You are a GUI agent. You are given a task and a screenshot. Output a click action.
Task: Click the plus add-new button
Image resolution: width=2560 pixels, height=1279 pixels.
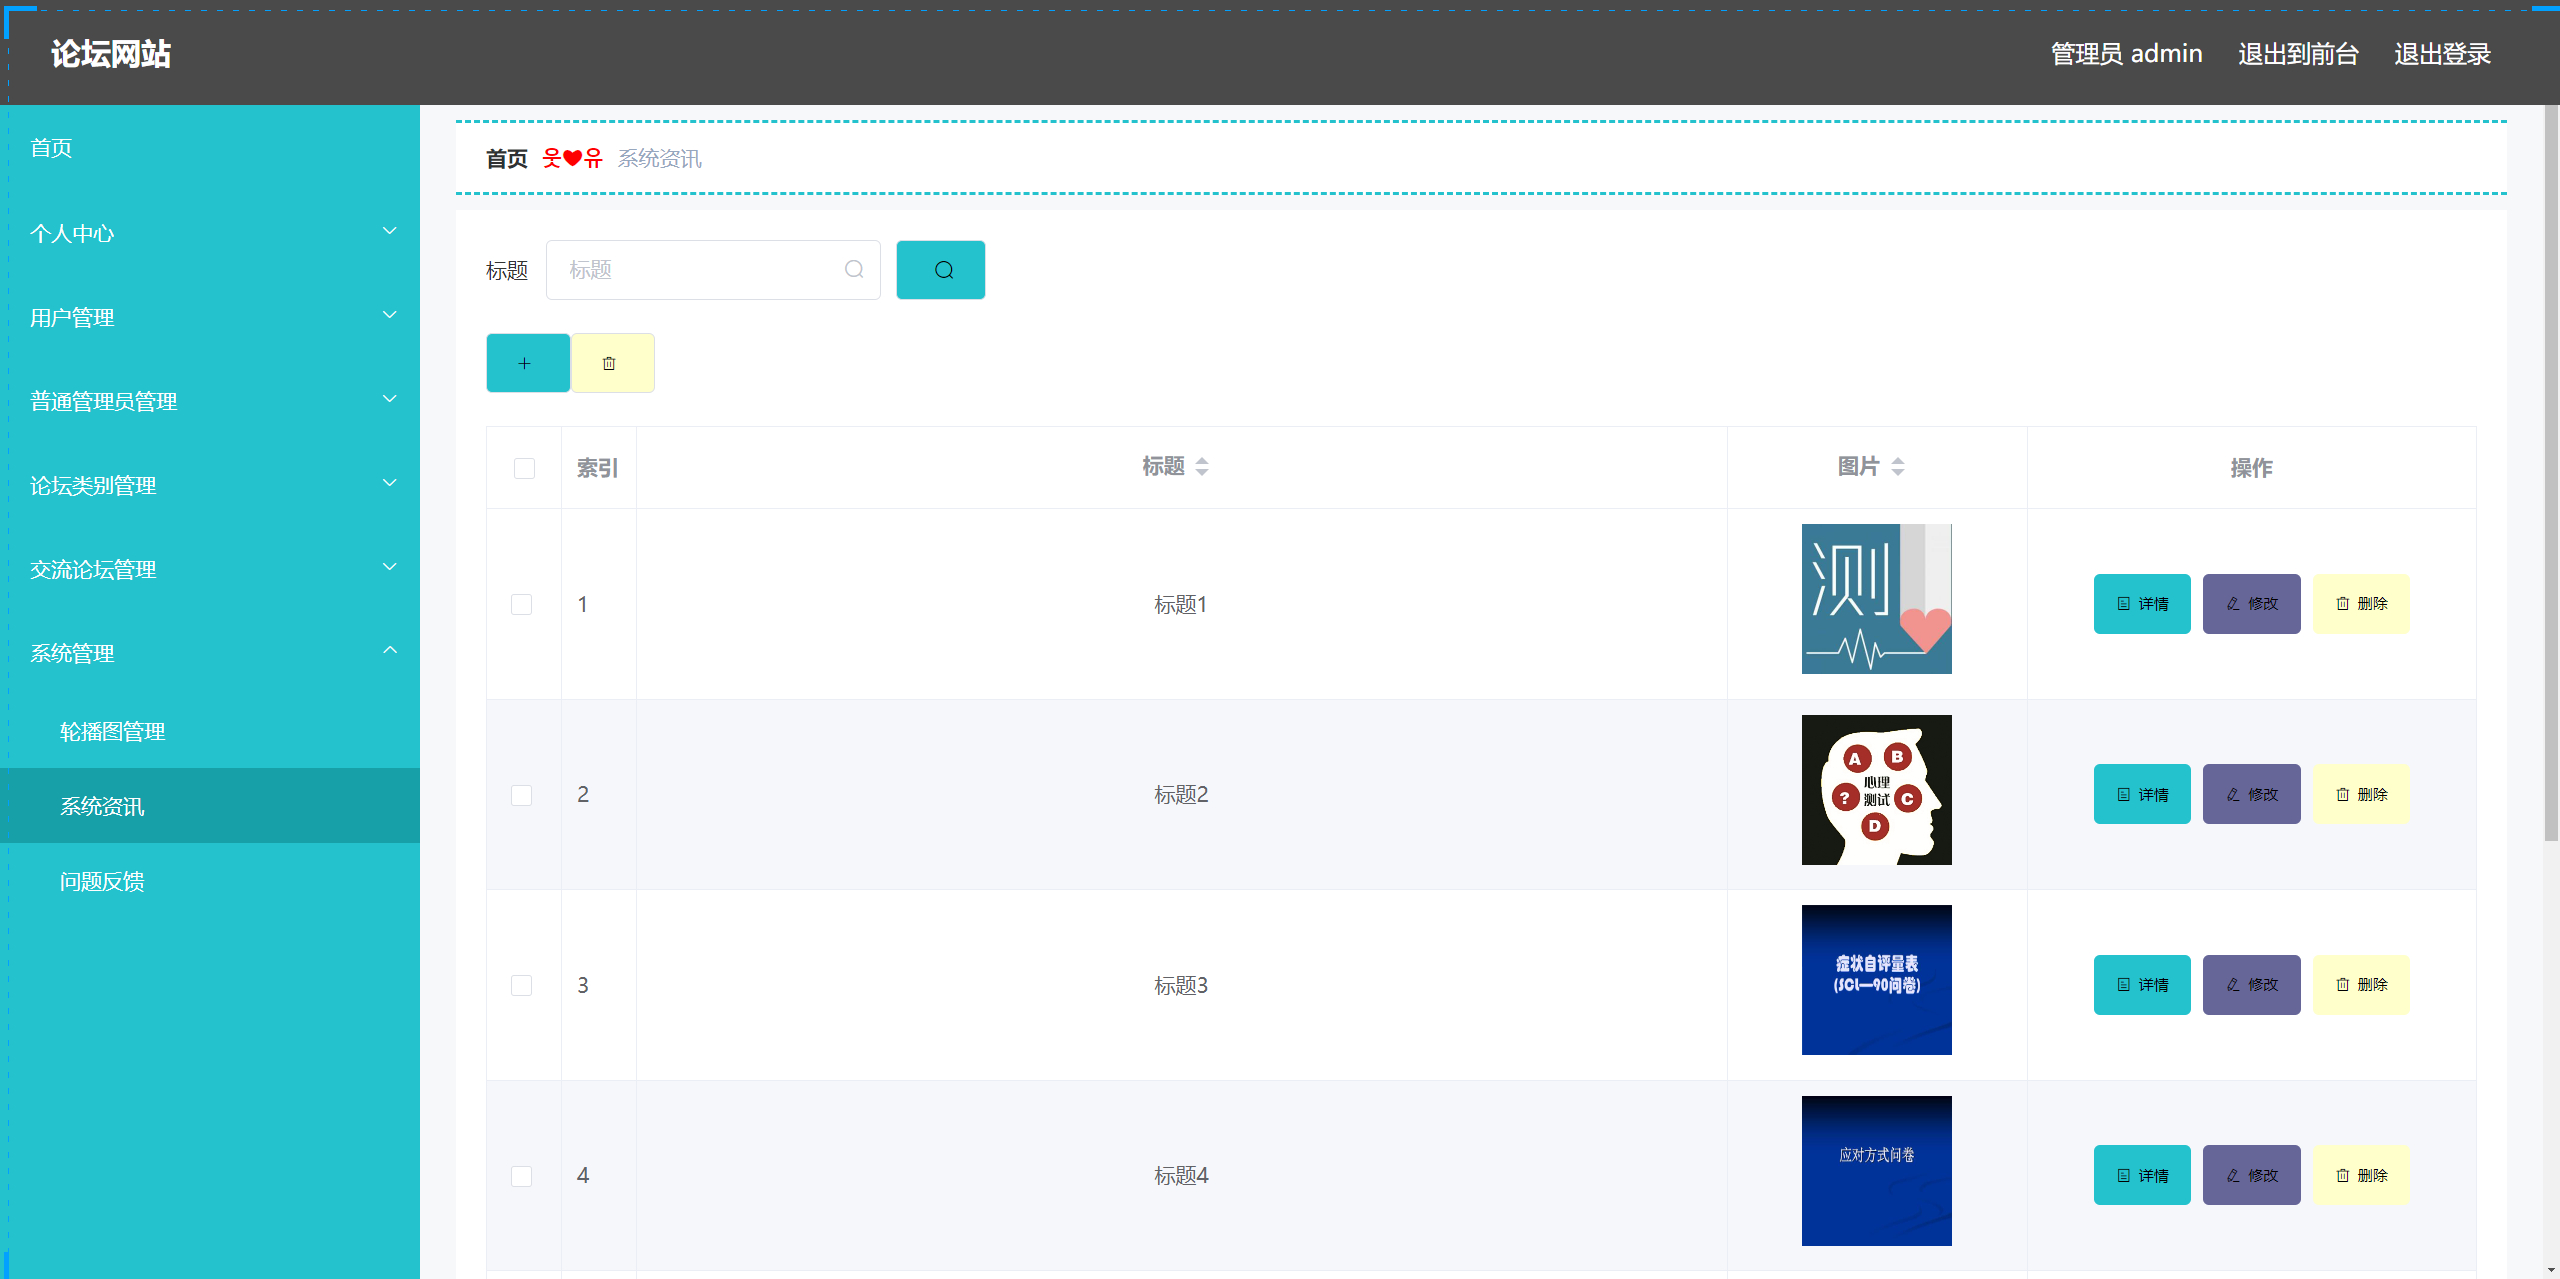tap(527, 363)
